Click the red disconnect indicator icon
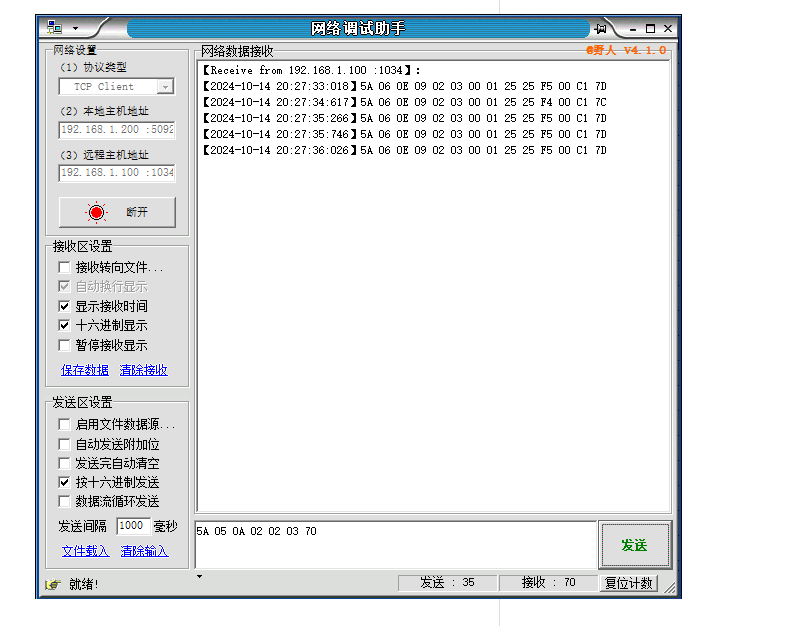The height and width of the screenshot is (626, 793). click(96, 212)
